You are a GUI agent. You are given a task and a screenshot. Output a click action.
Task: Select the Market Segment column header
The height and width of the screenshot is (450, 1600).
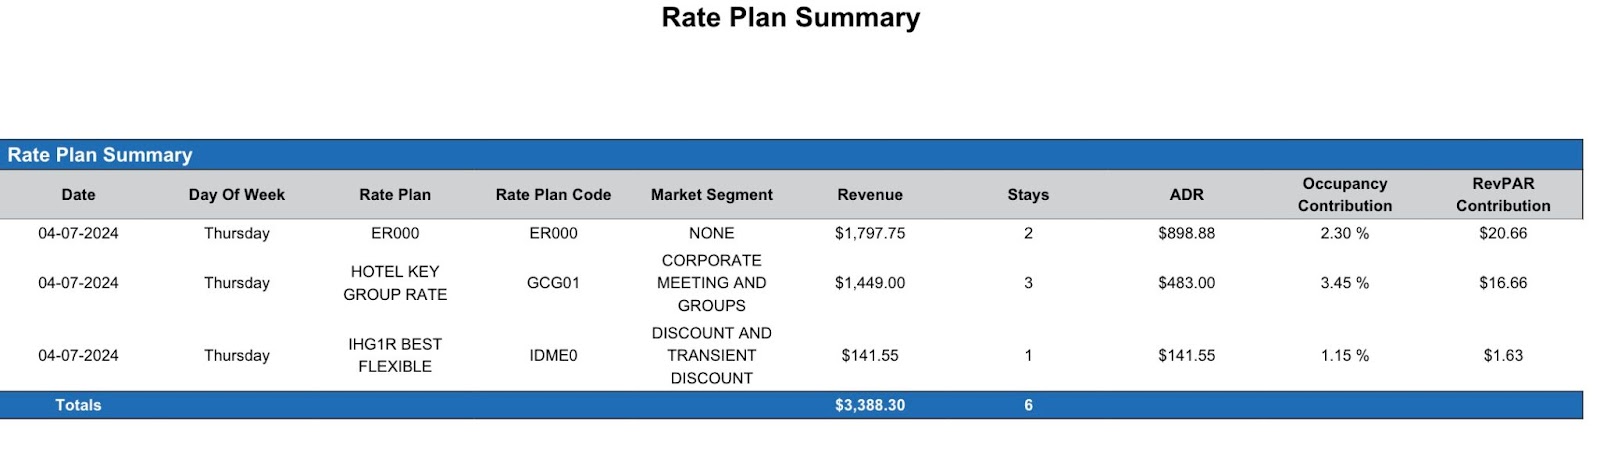(711, 195)
